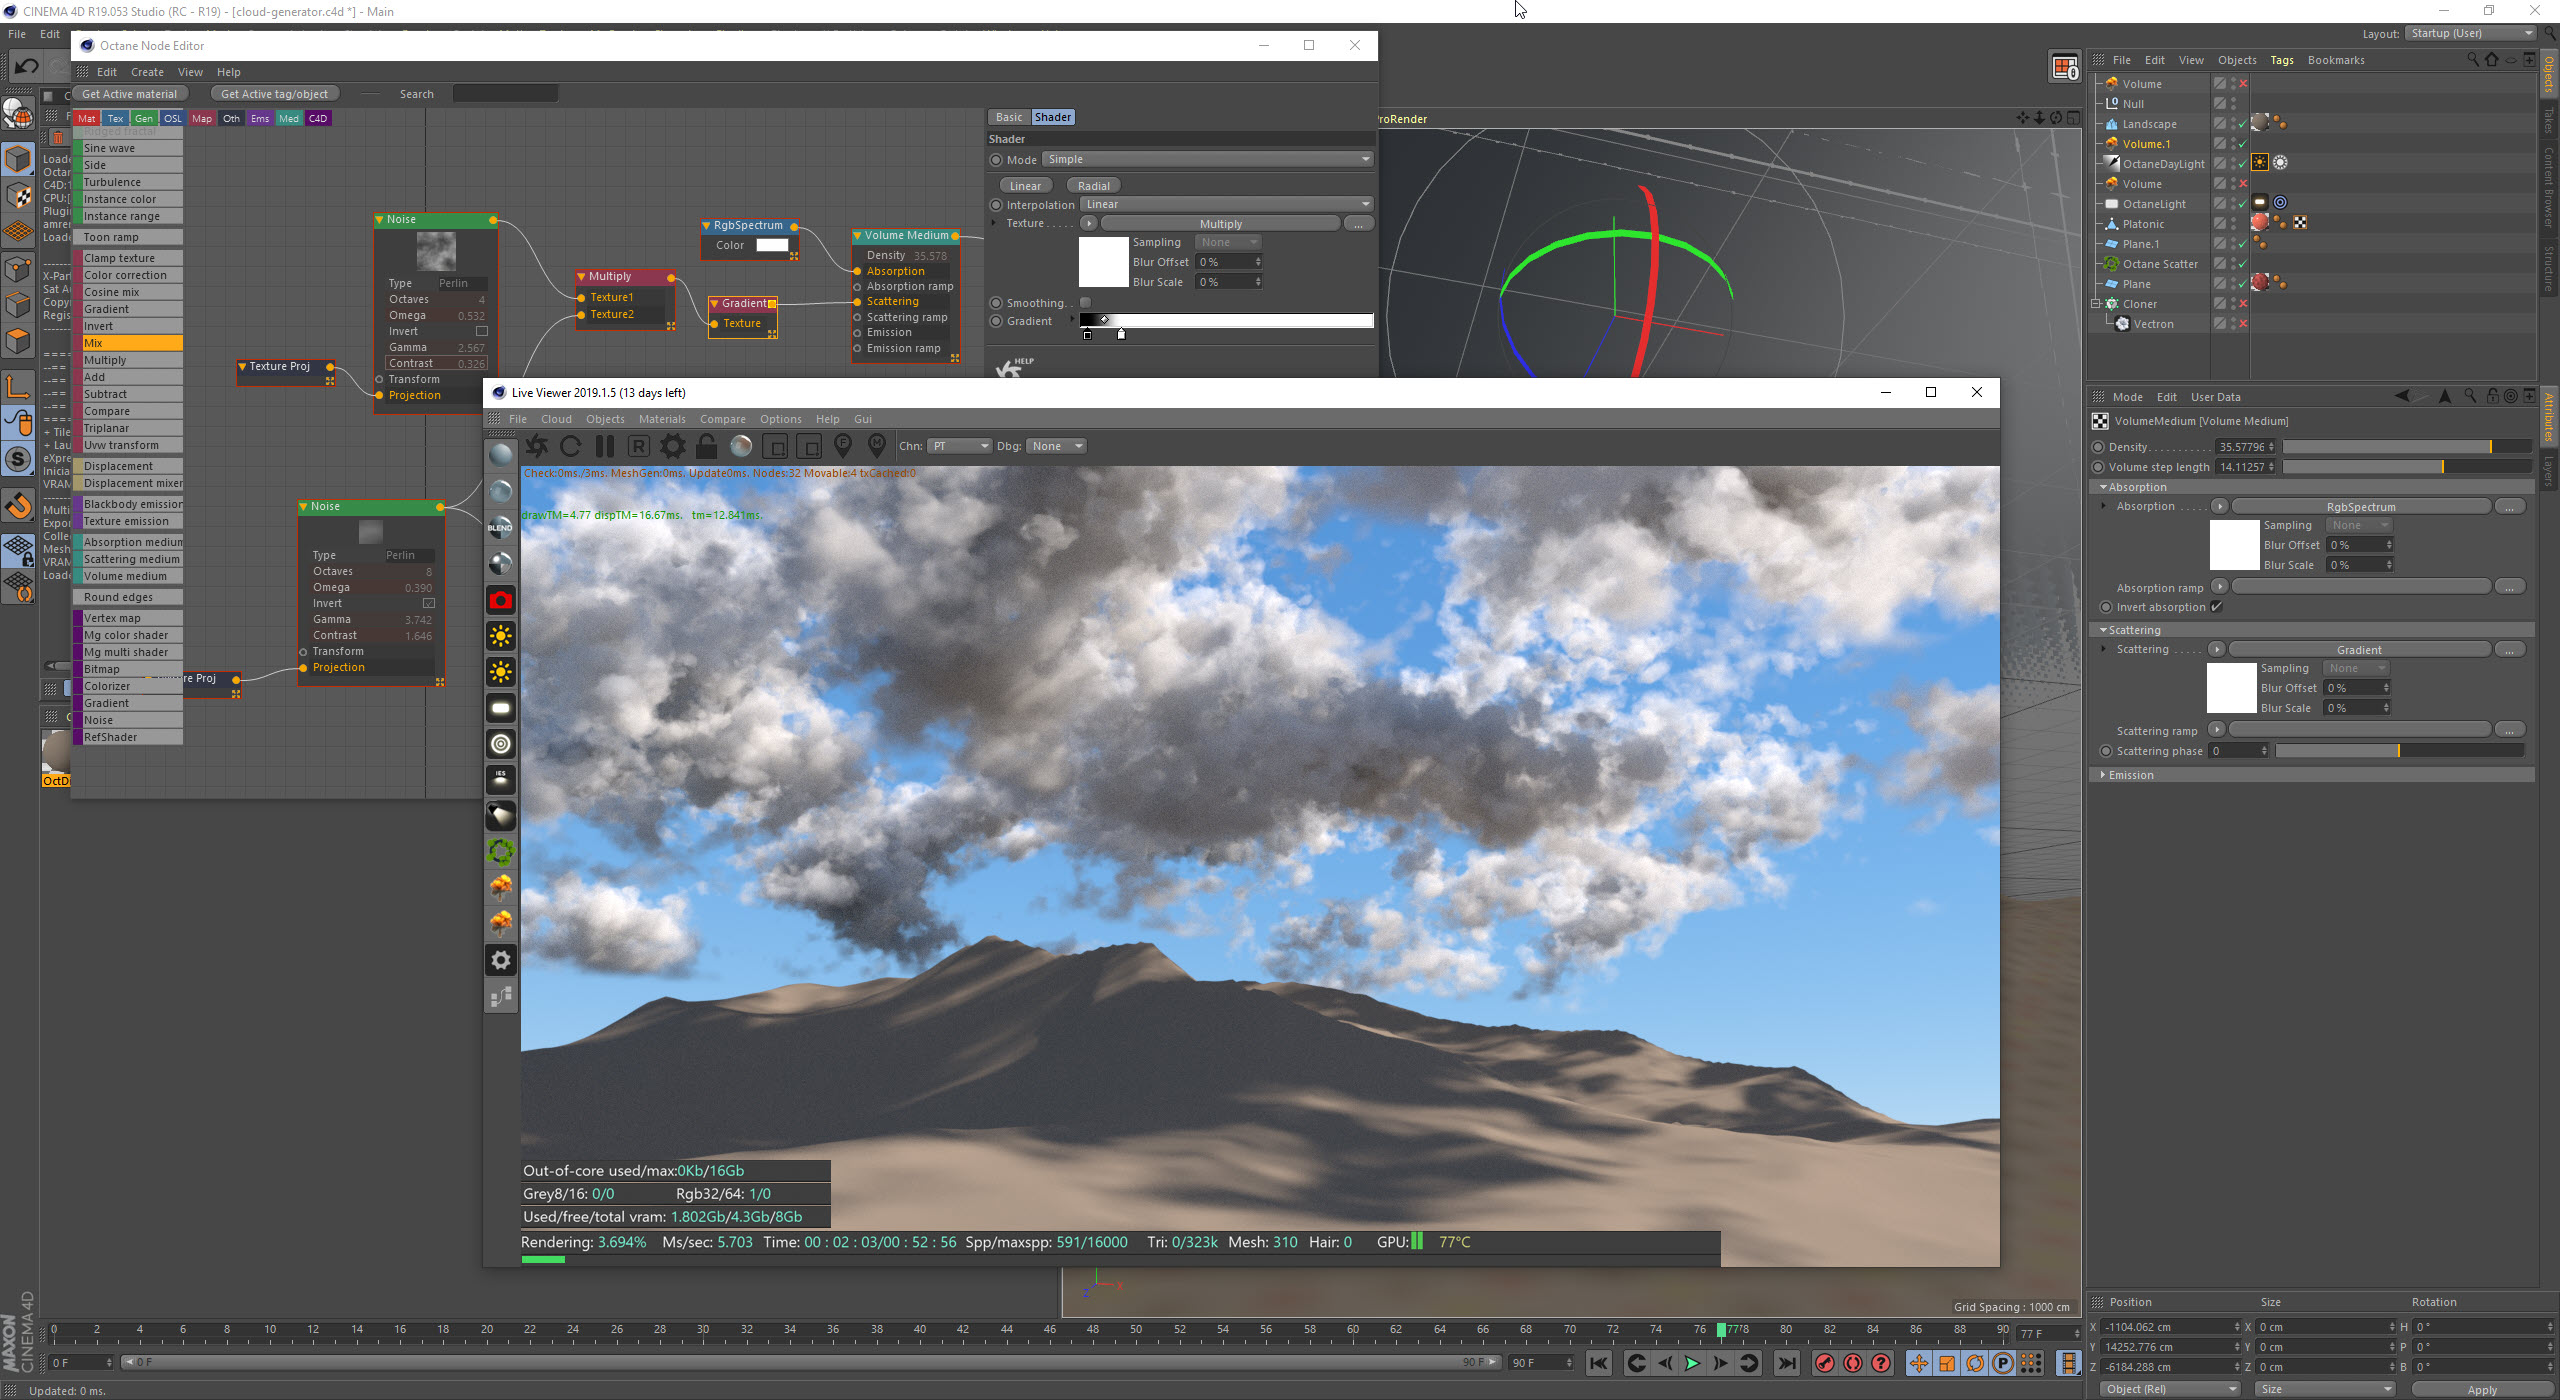
Task: Click the IES light icon
Action: pyautogui.click(x=501, y=779)
